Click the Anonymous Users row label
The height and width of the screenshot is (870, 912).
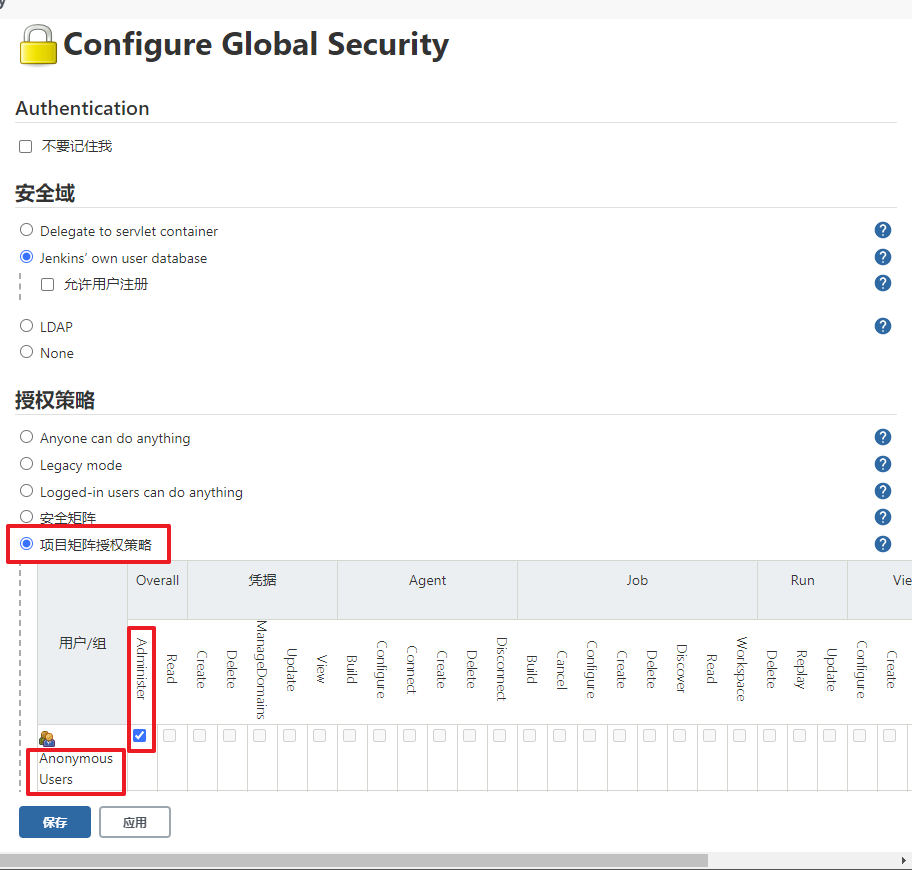coord(76,769)
